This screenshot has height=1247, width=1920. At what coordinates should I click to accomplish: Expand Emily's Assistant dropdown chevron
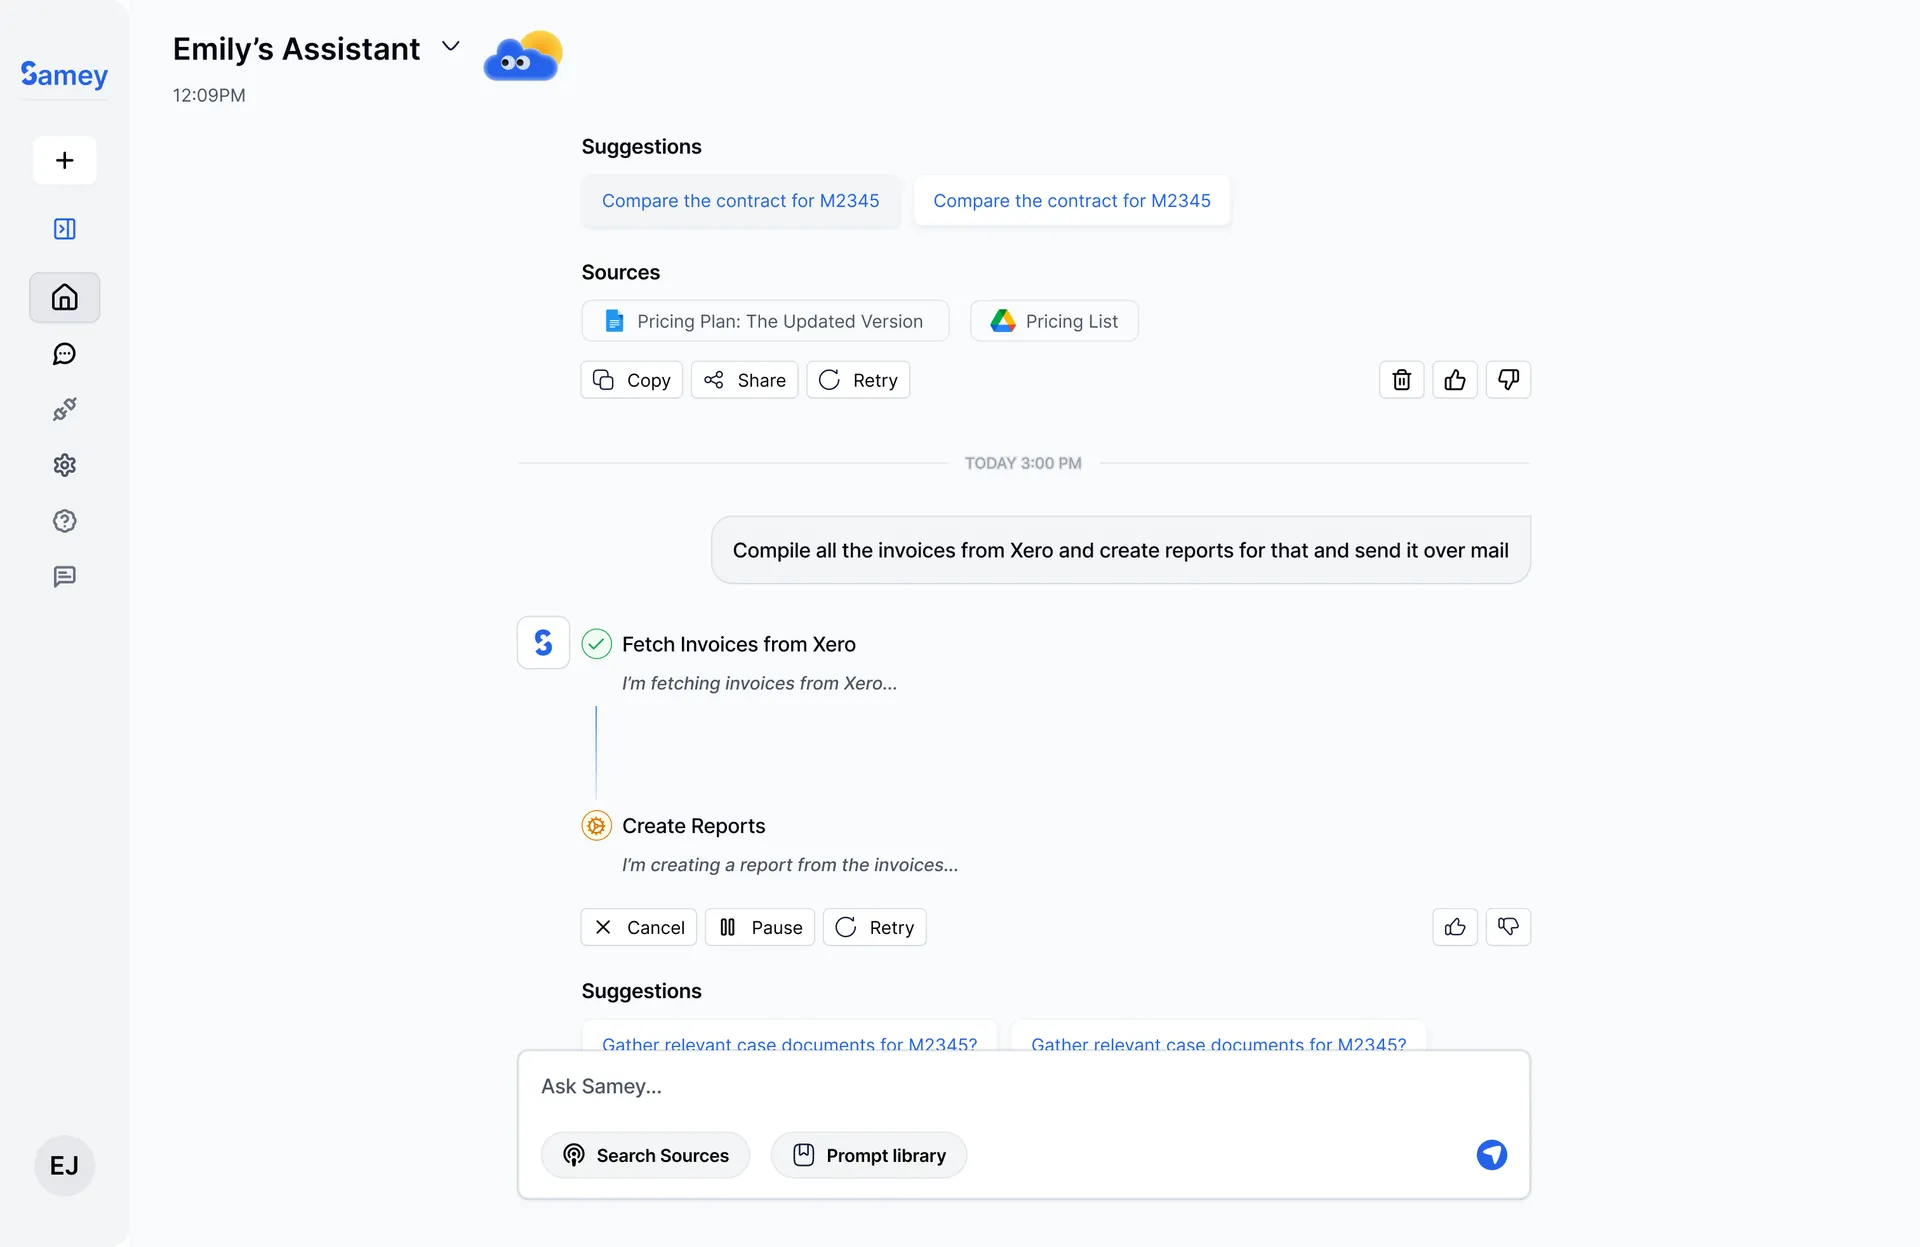point(451,47)
